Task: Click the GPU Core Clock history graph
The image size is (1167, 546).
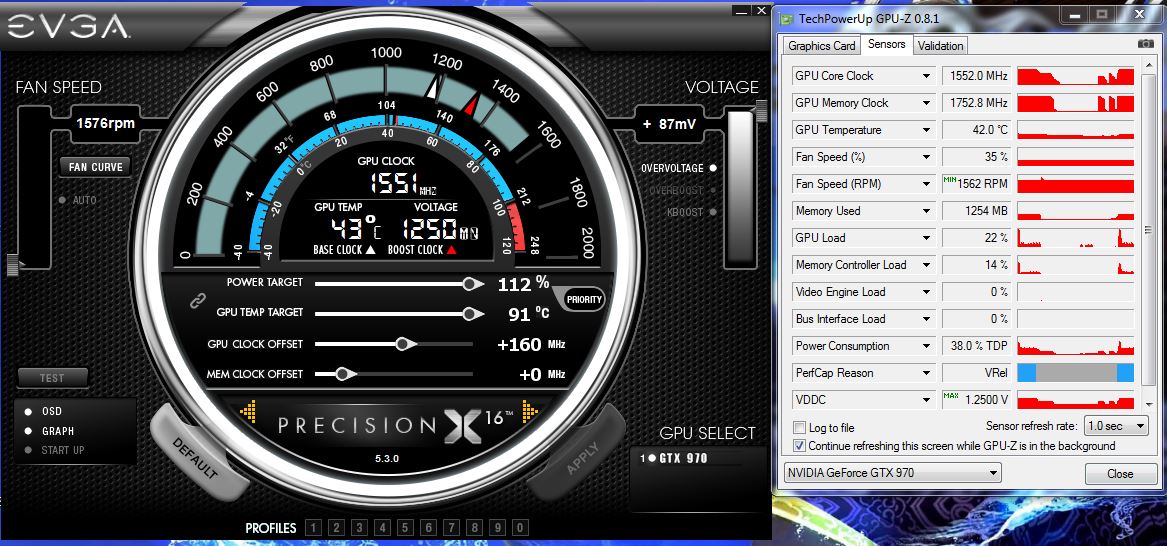Action: coord(1075,76)
